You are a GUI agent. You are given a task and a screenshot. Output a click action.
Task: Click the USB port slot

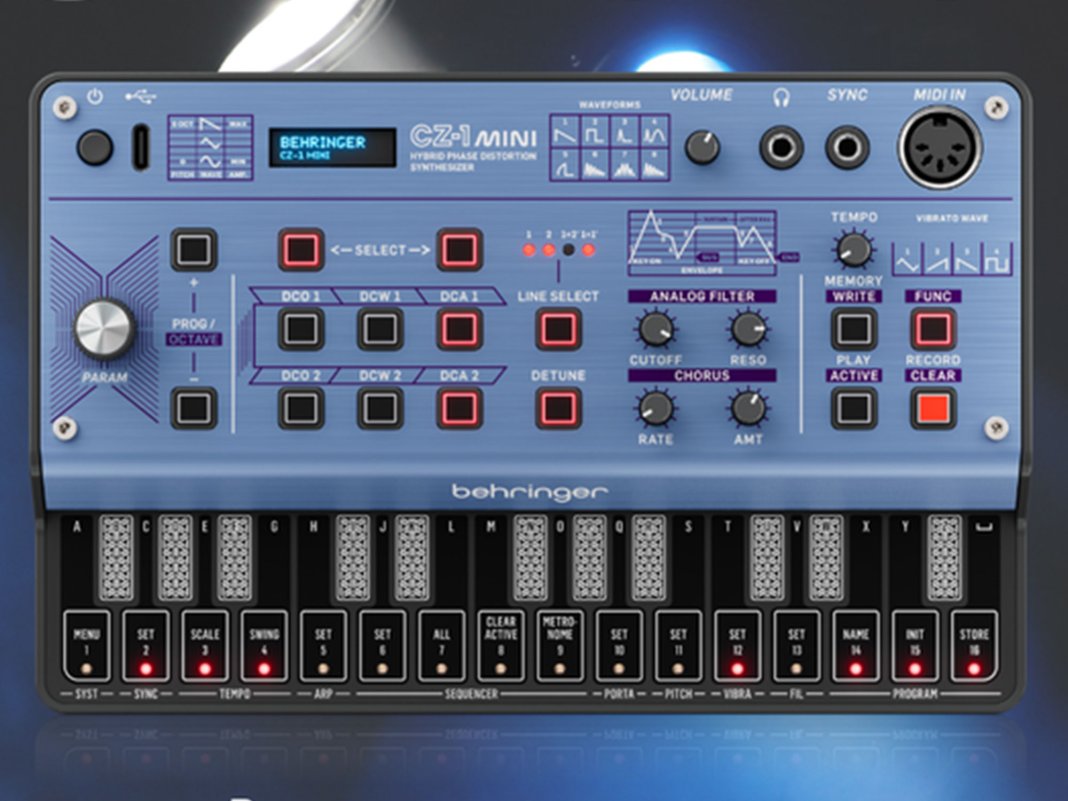coord(140,148)
